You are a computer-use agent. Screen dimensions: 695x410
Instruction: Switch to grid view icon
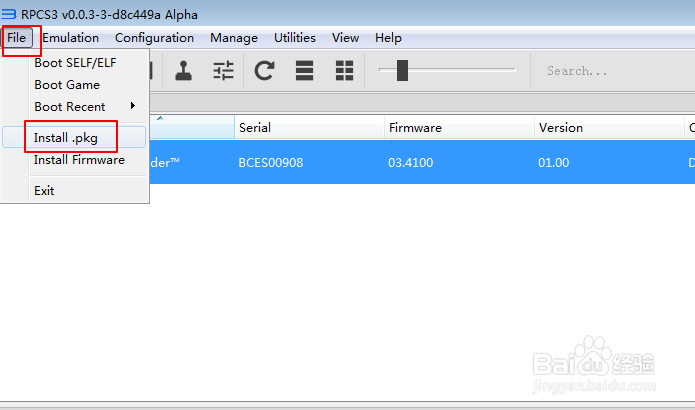(x=344, y=70)
